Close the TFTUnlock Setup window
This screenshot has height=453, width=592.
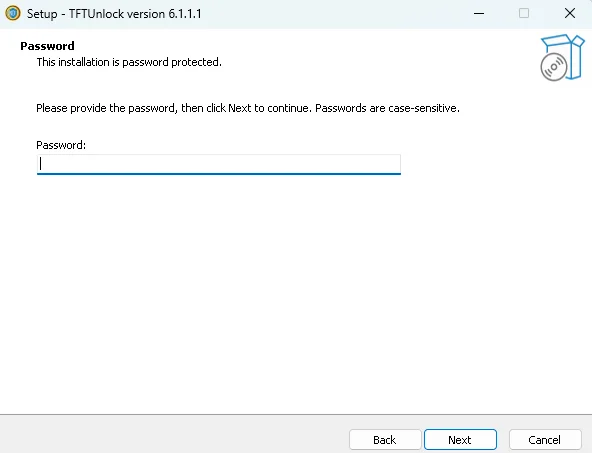(x=569, y=14)
